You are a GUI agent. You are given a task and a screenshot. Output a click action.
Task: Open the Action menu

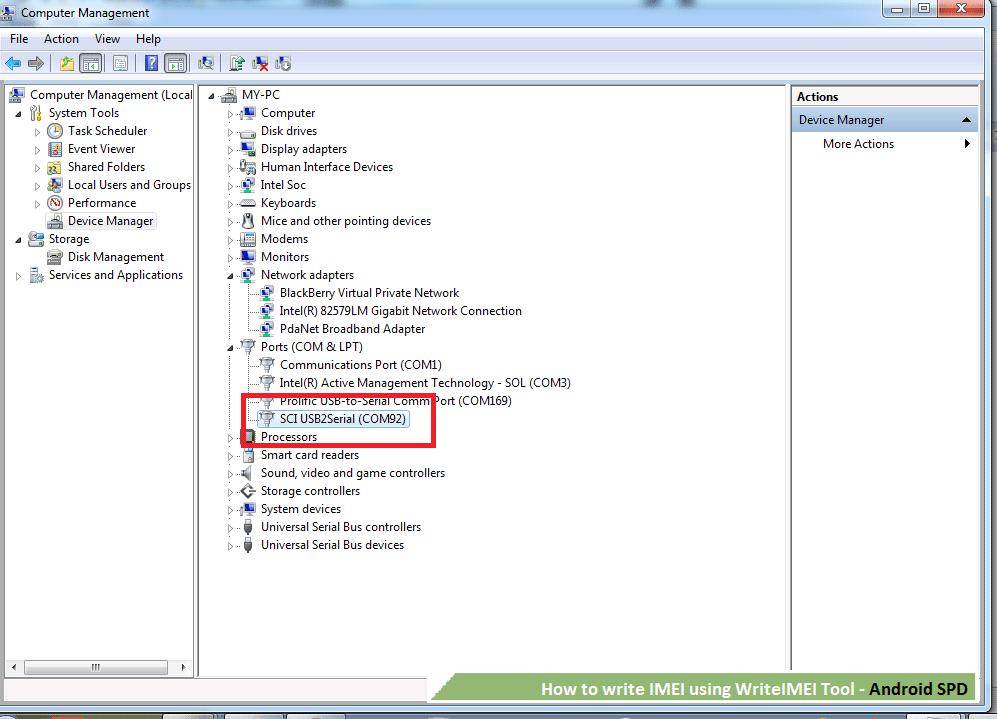pyautogui.click(x=61, y=39)
